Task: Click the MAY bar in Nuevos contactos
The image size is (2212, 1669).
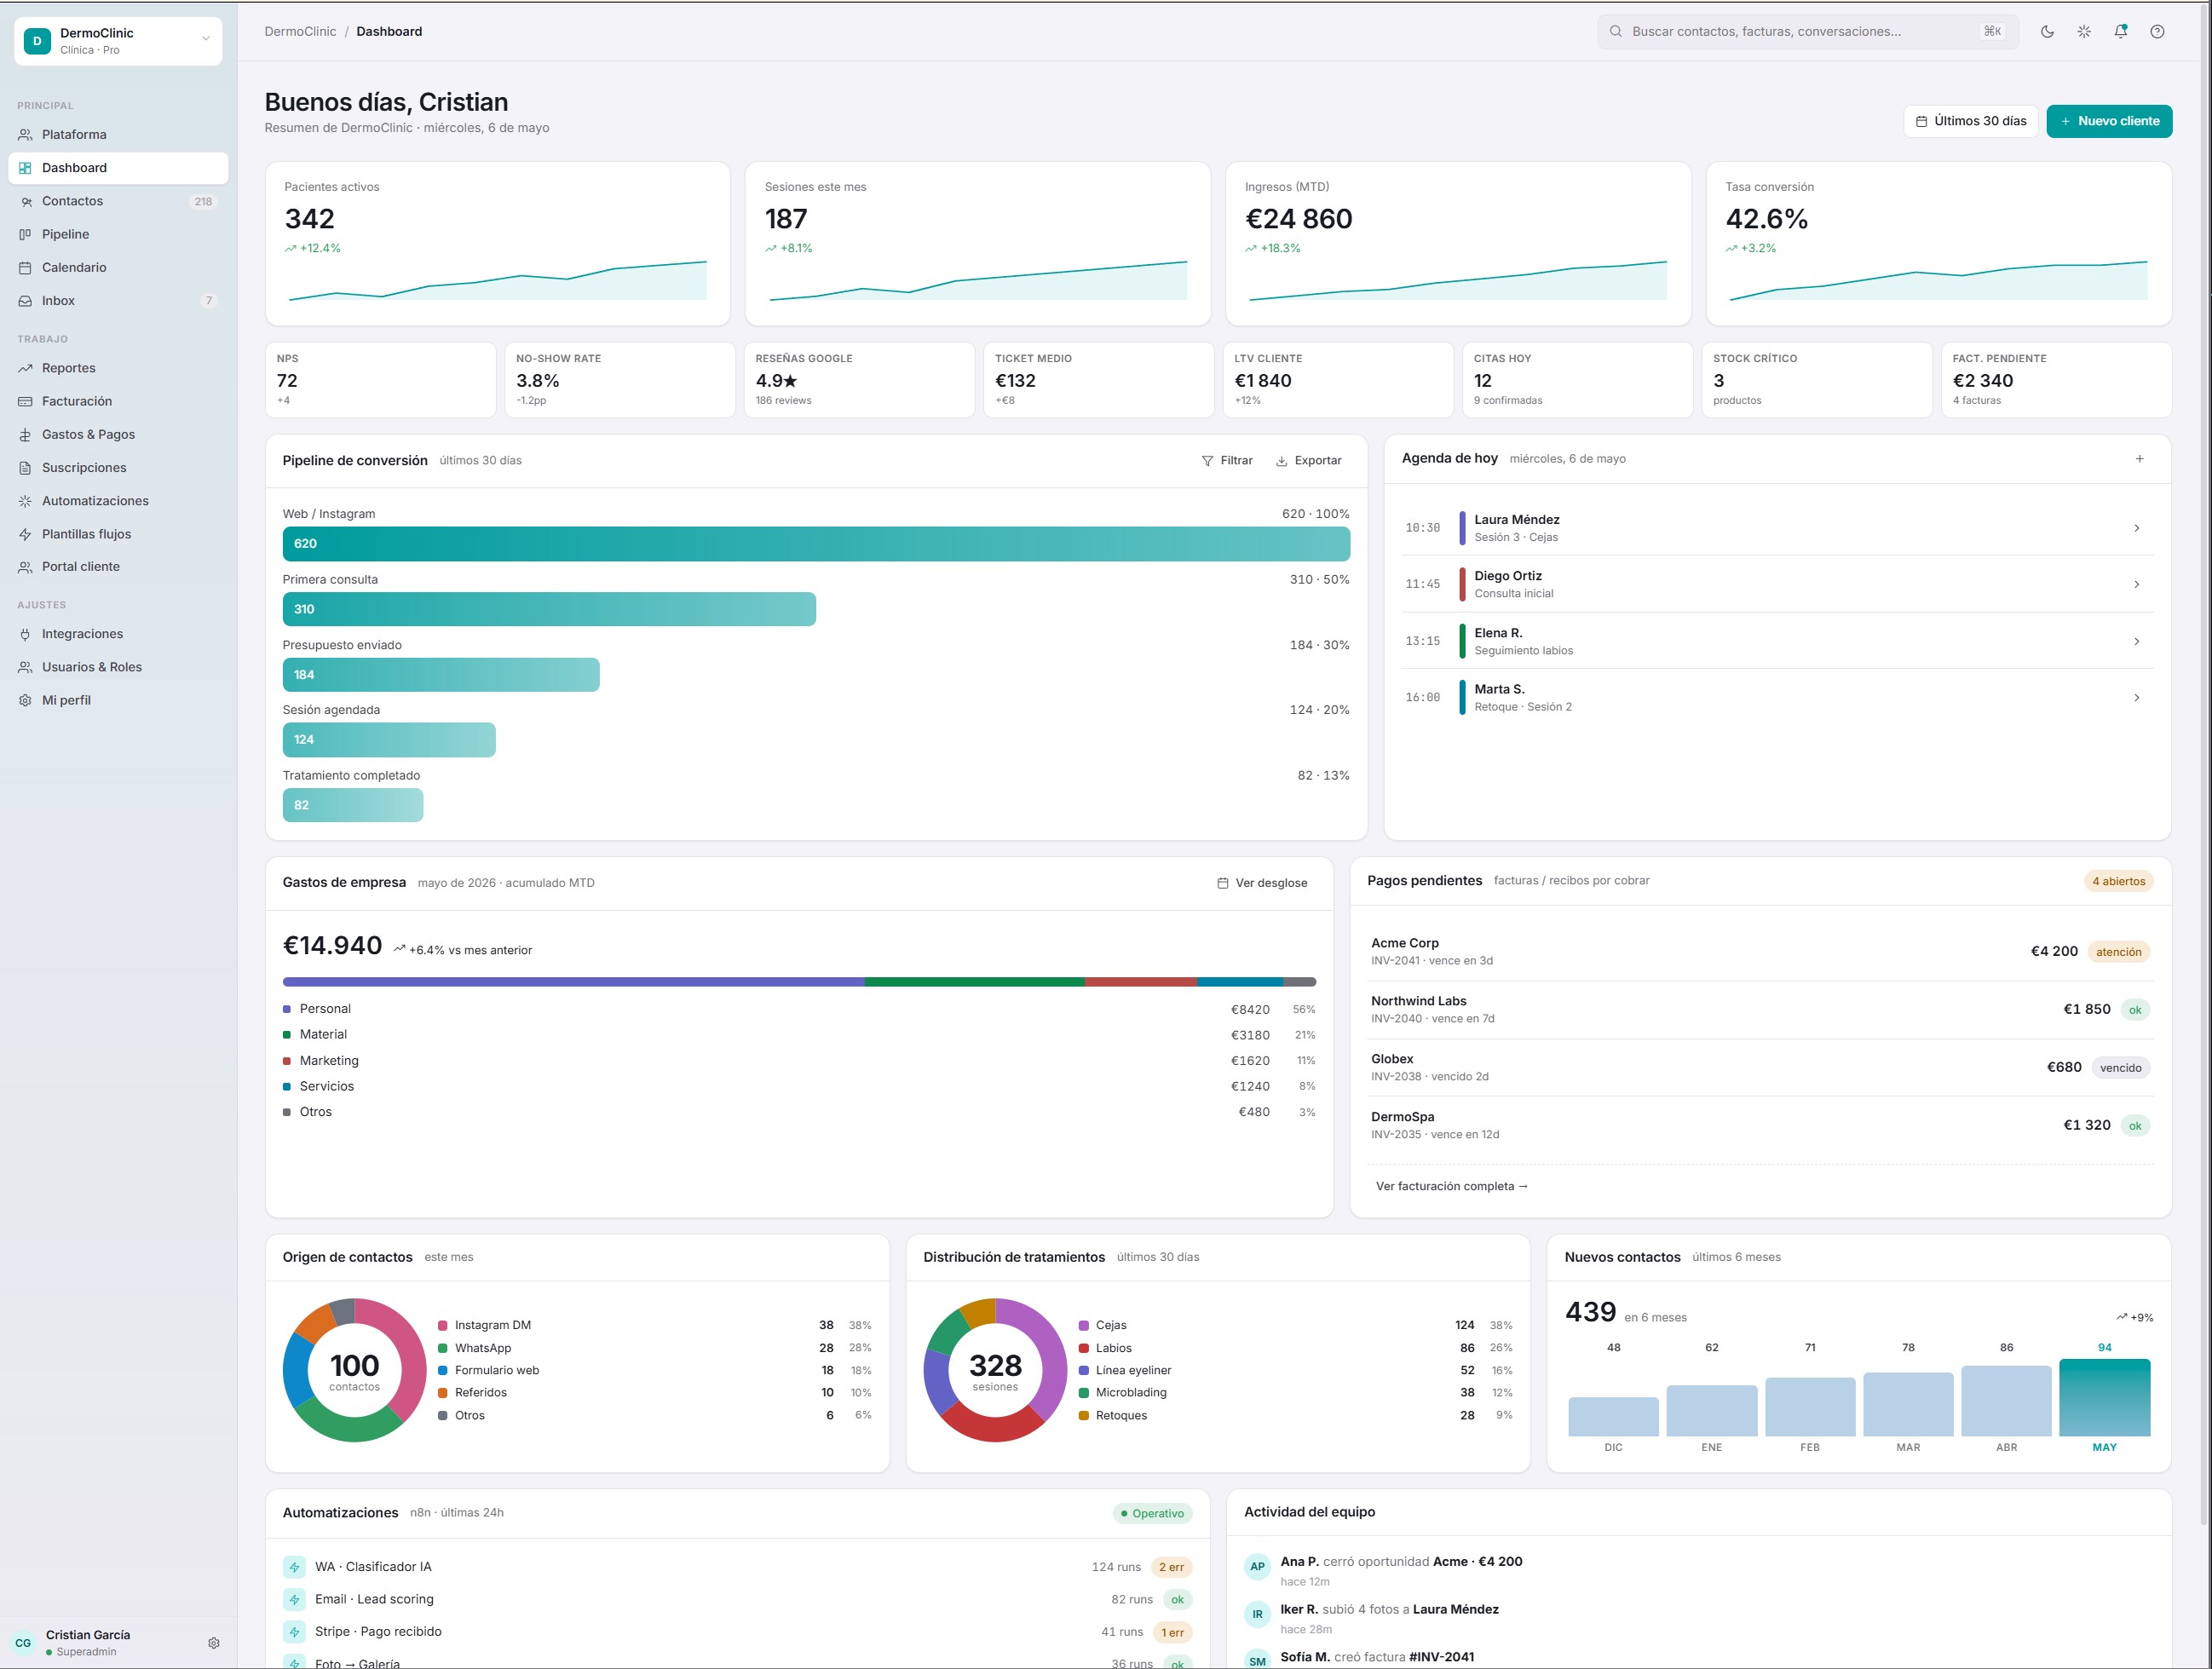Action: tap(2104, 1397)
